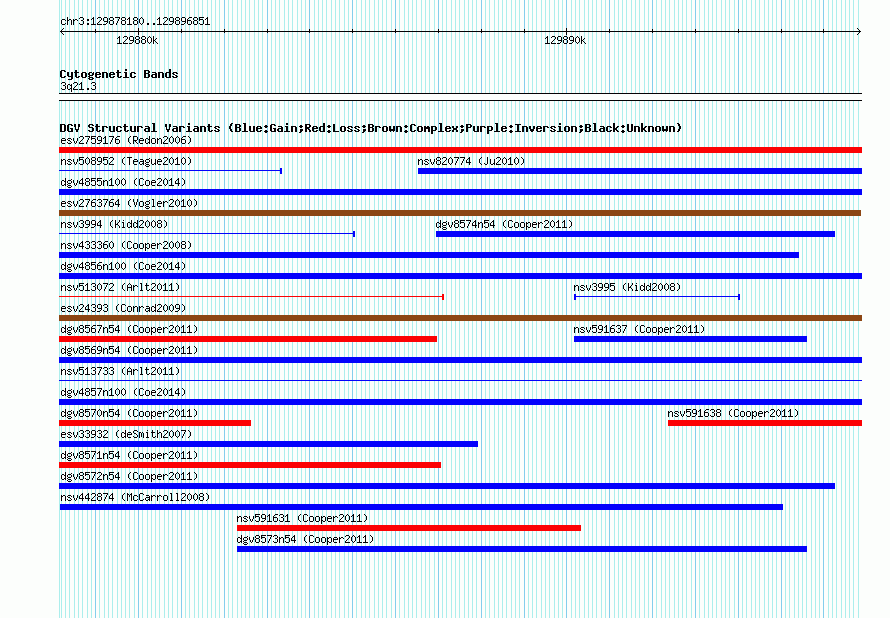Select the thin red nsv513072 line
Viewport: 890px width, 618px height.
(x=251, y=297)
